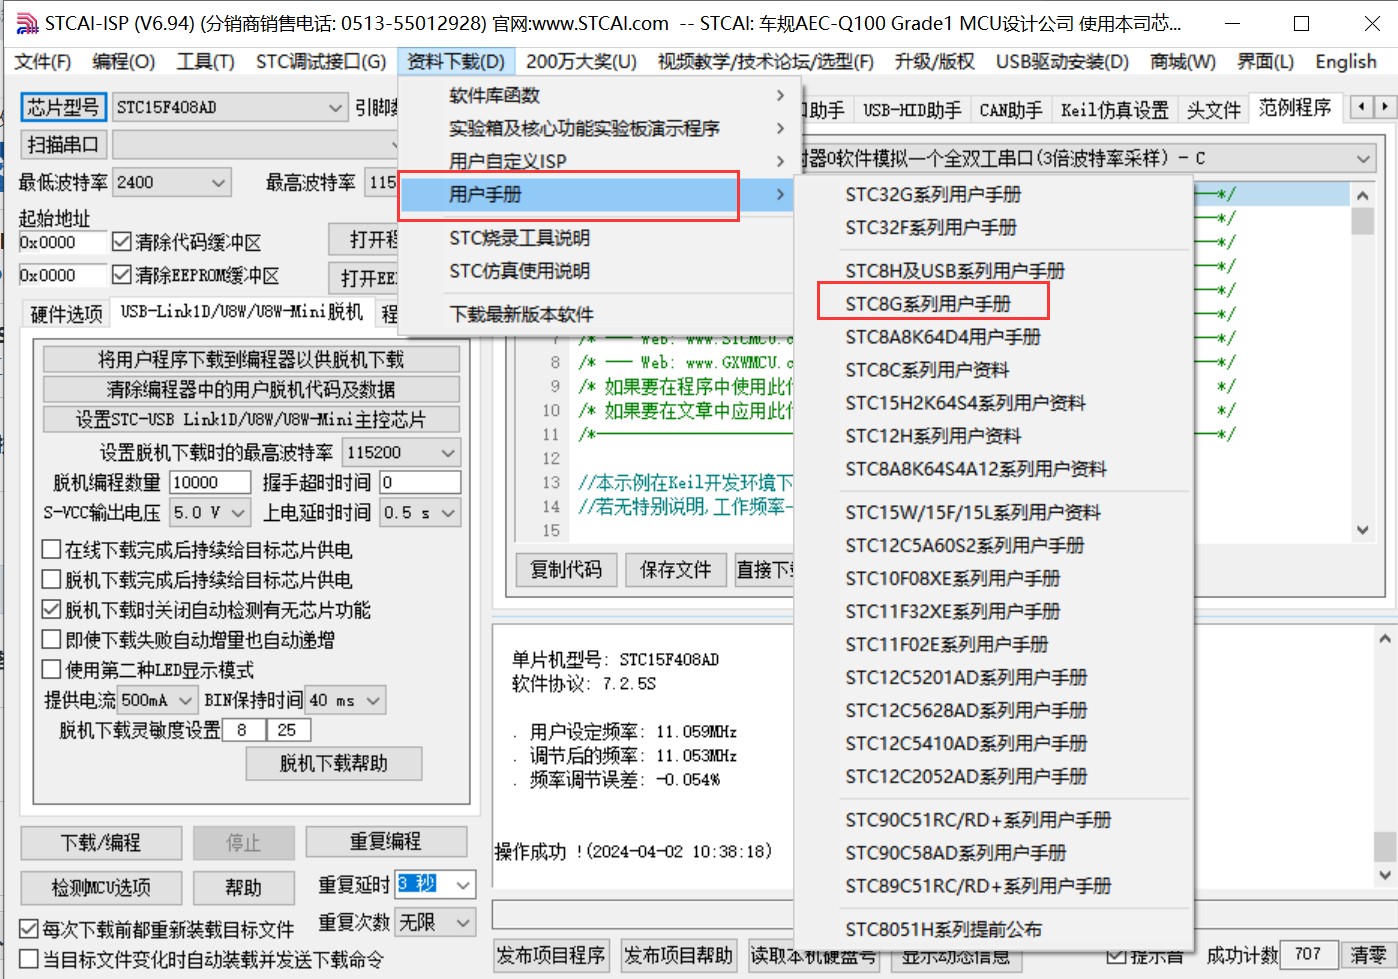
Task: Open 工具(T) menu
Action: 205,62
